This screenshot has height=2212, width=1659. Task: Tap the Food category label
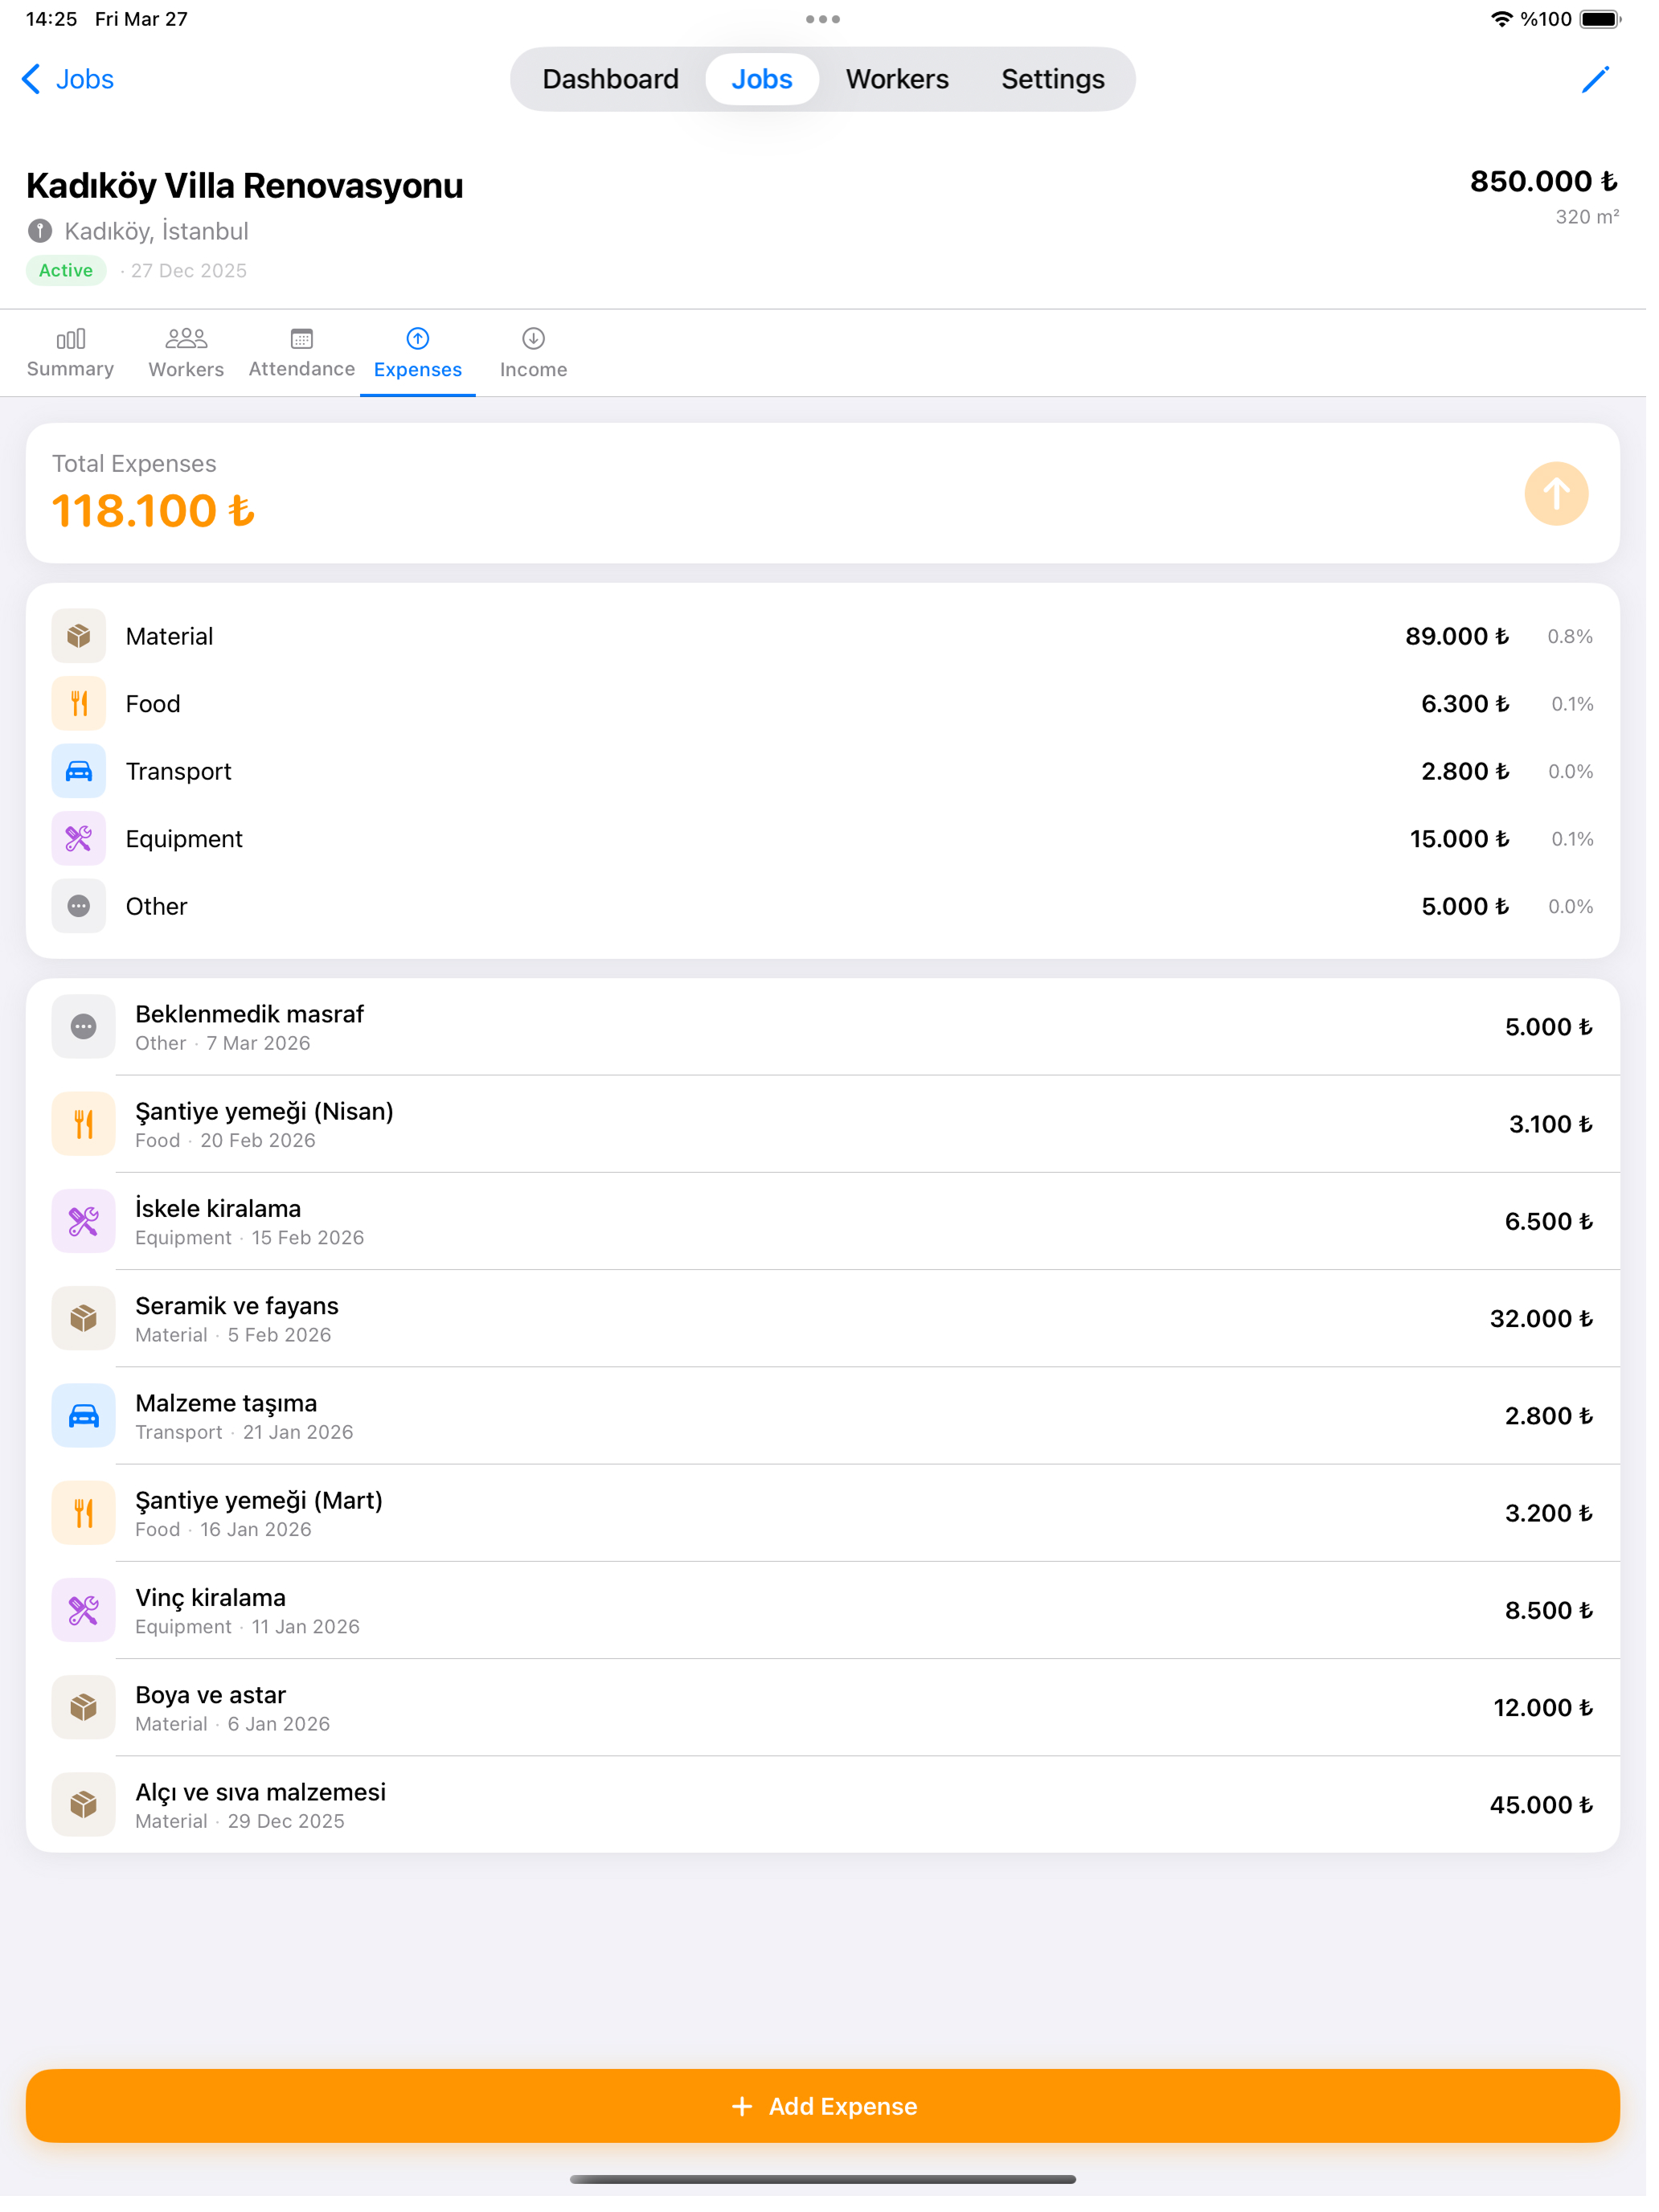point(153,703)
